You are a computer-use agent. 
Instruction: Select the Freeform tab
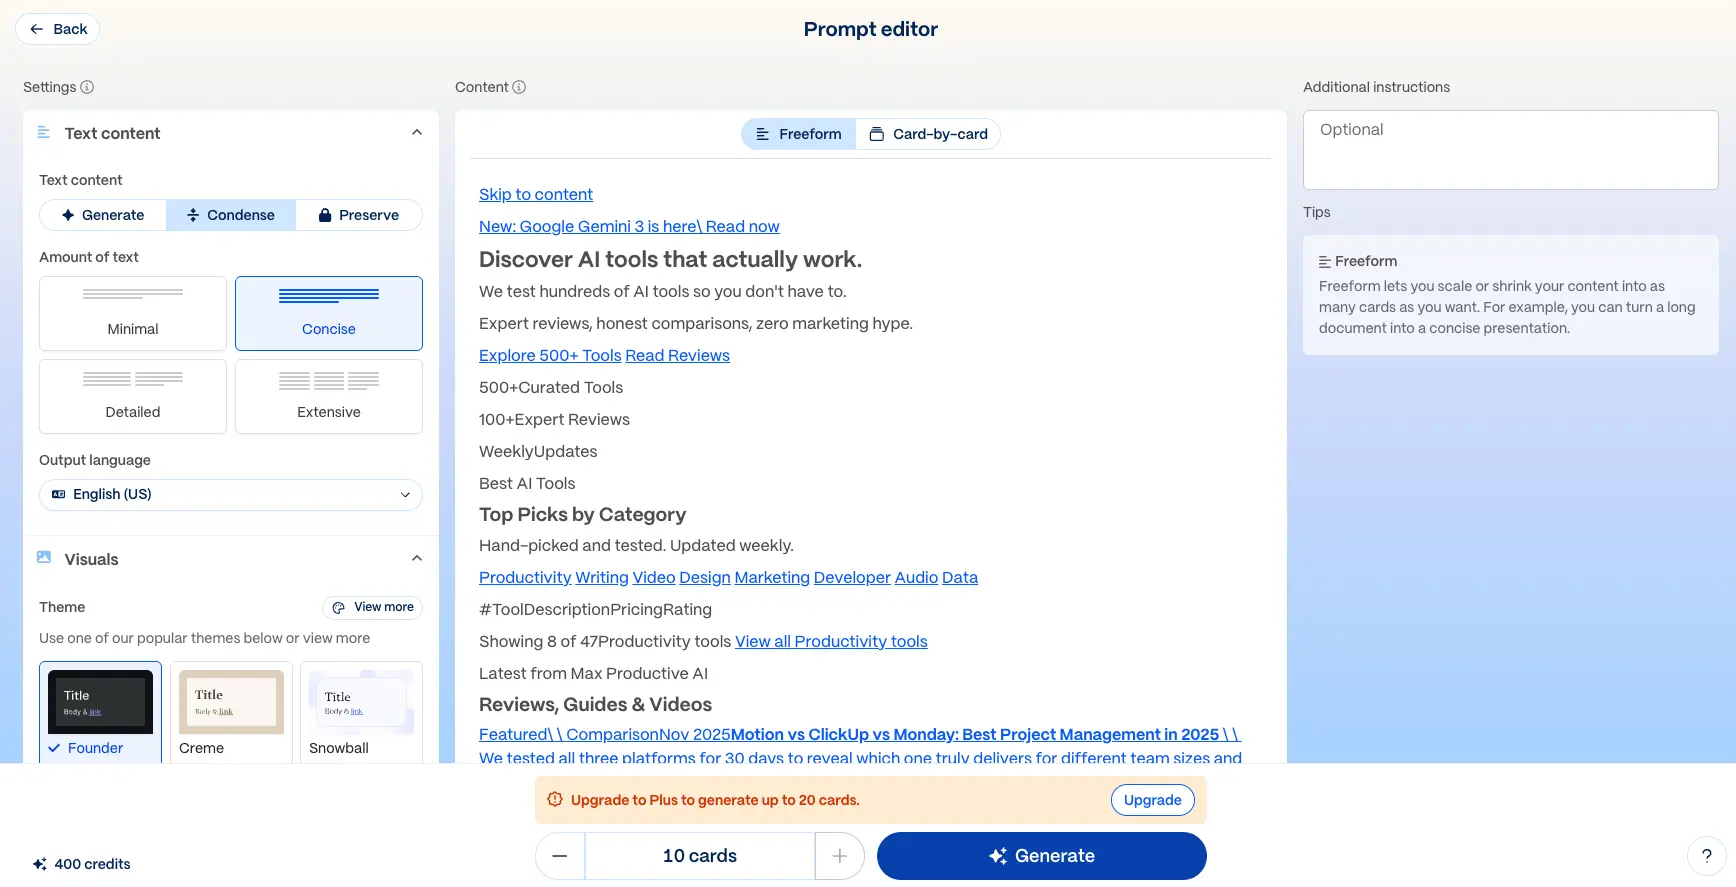click(x=798, y=133)
